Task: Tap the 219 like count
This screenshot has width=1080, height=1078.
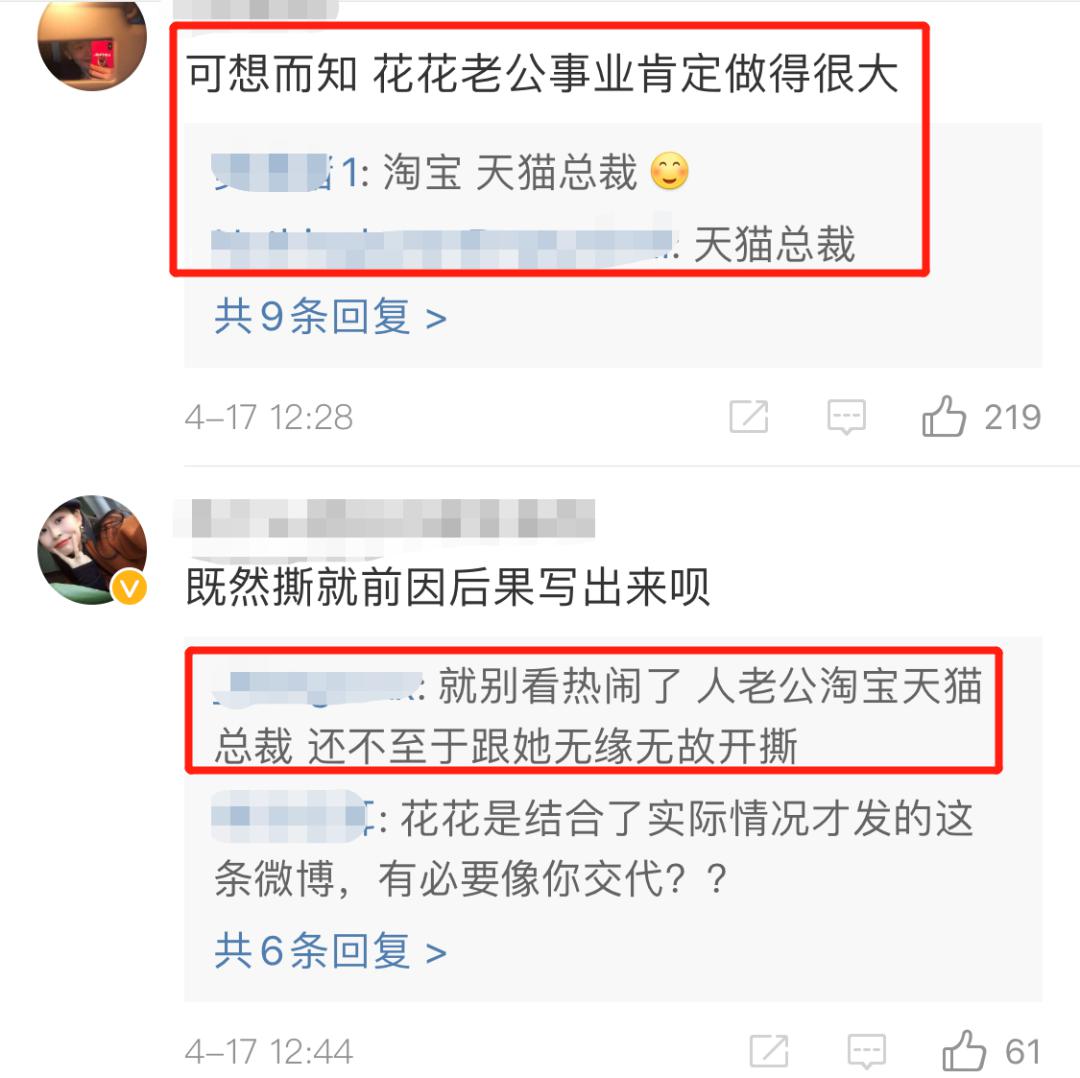Action: point(1012,417)
